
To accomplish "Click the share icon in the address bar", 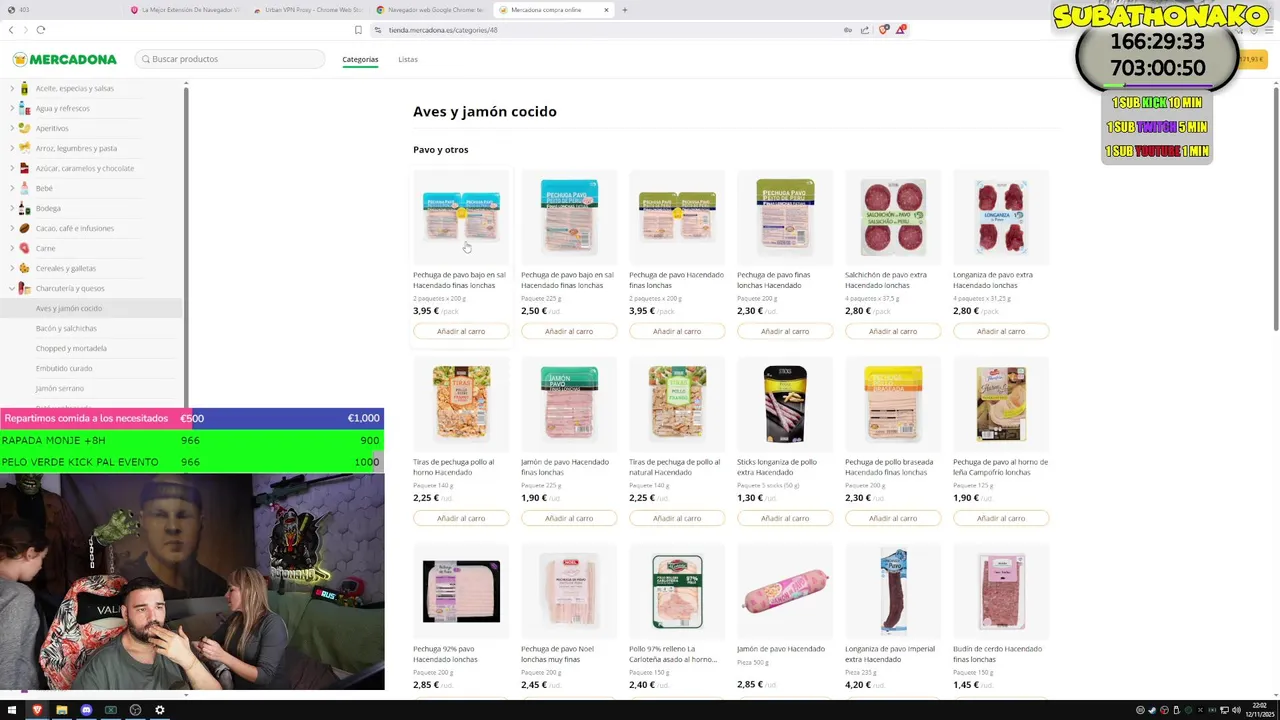I will click(864, 30).
